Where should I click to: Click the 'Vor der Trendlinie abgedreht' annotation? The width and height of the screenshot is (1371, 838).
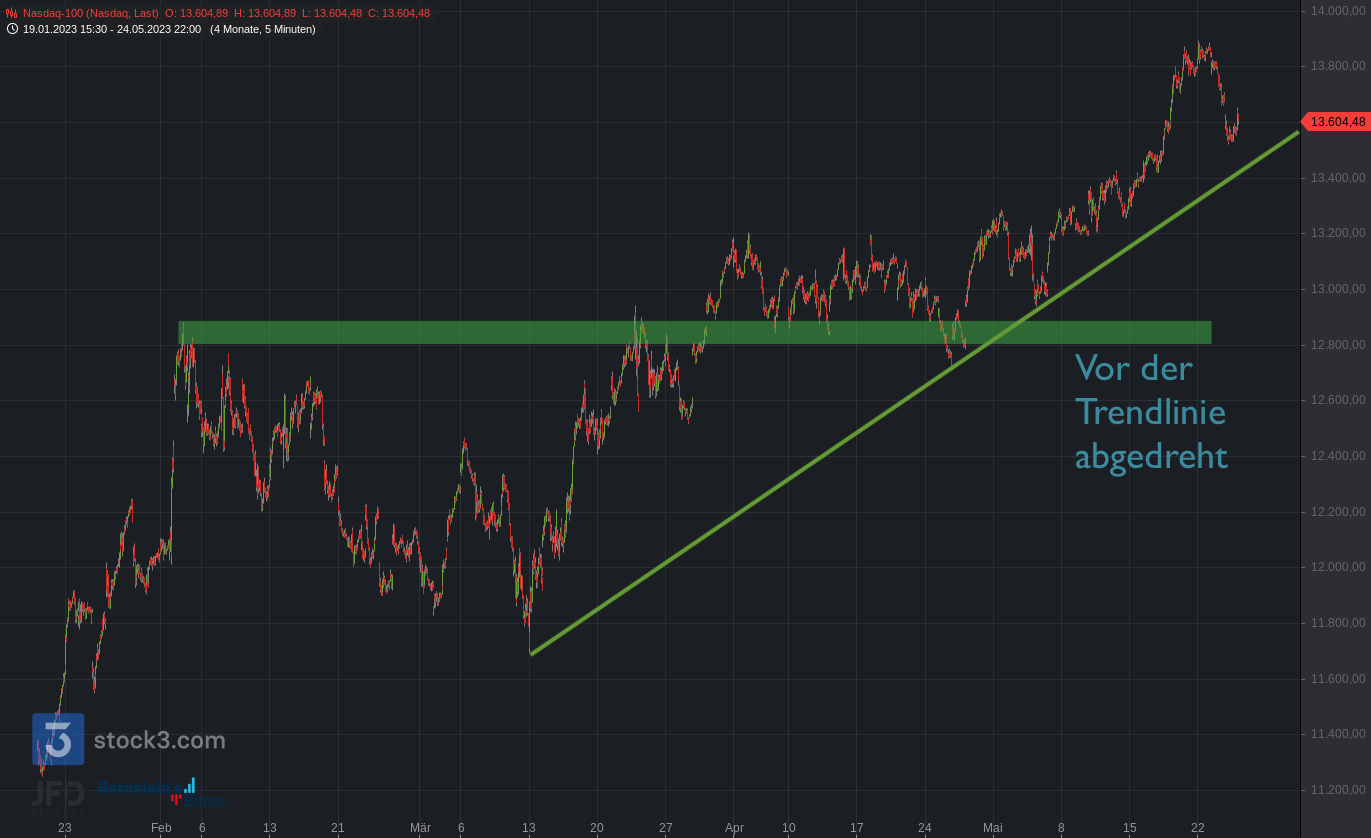pyautogui.click(x=1150, y=411)
